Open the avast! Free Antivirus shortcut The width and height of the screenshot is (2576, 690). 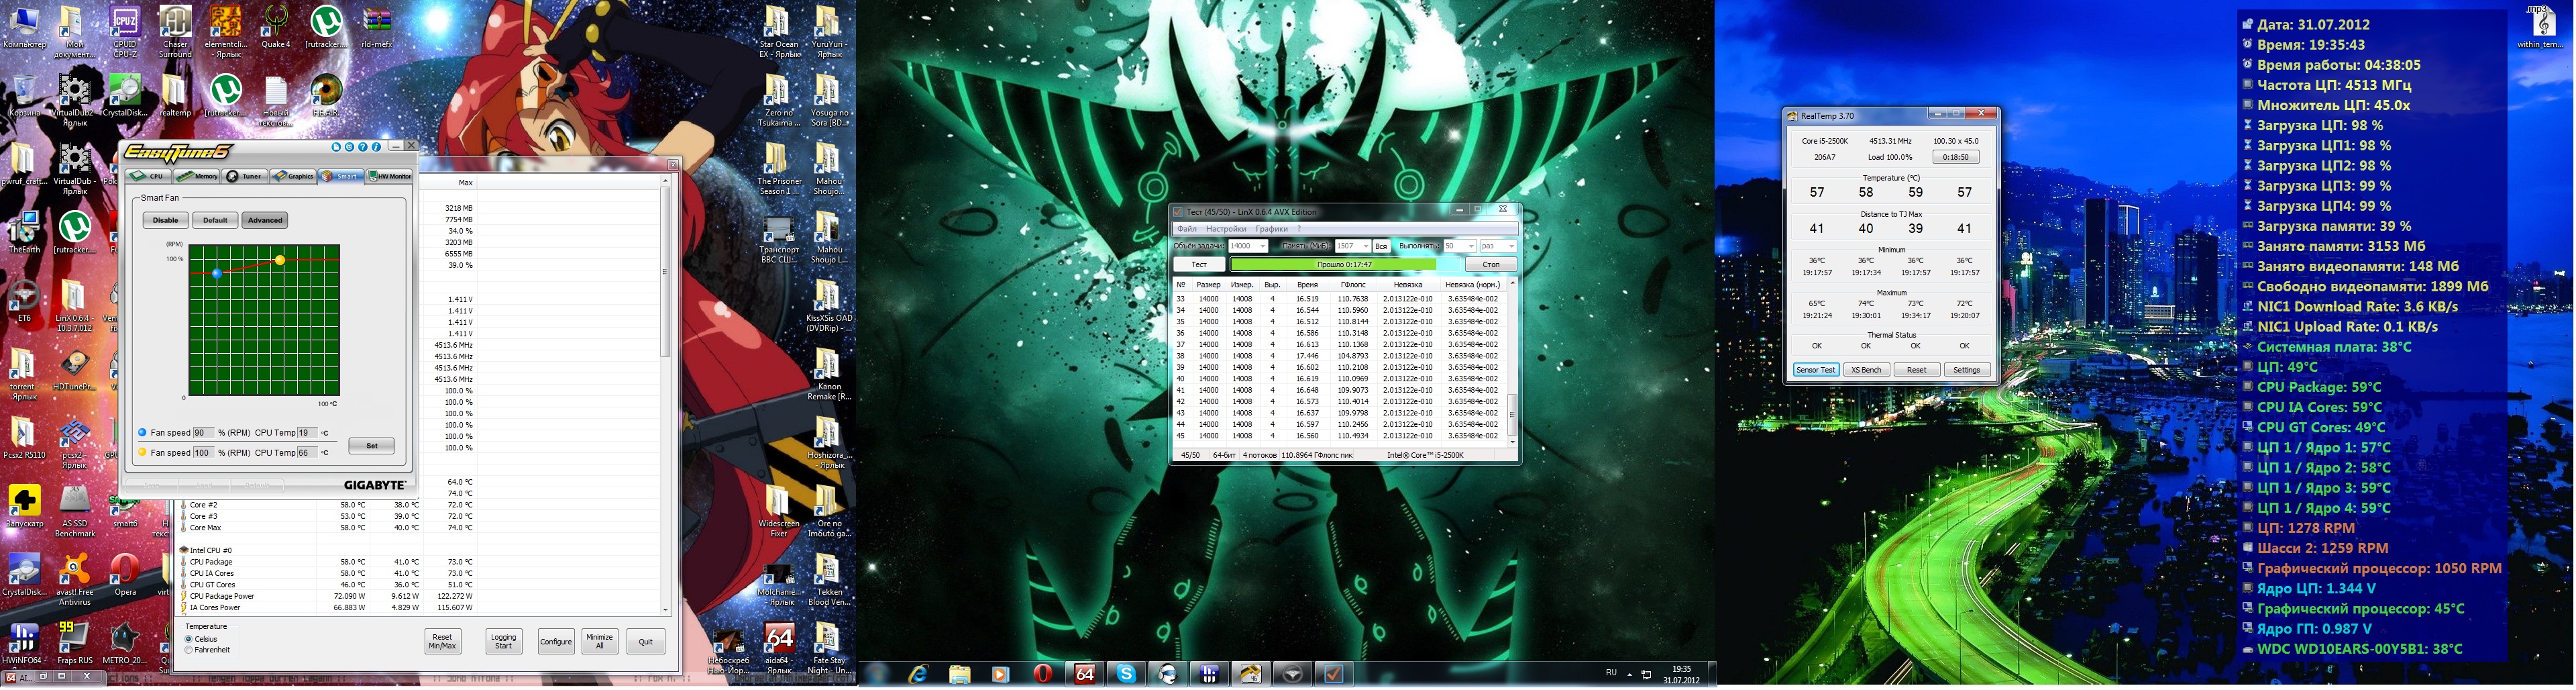click(74, 579)
